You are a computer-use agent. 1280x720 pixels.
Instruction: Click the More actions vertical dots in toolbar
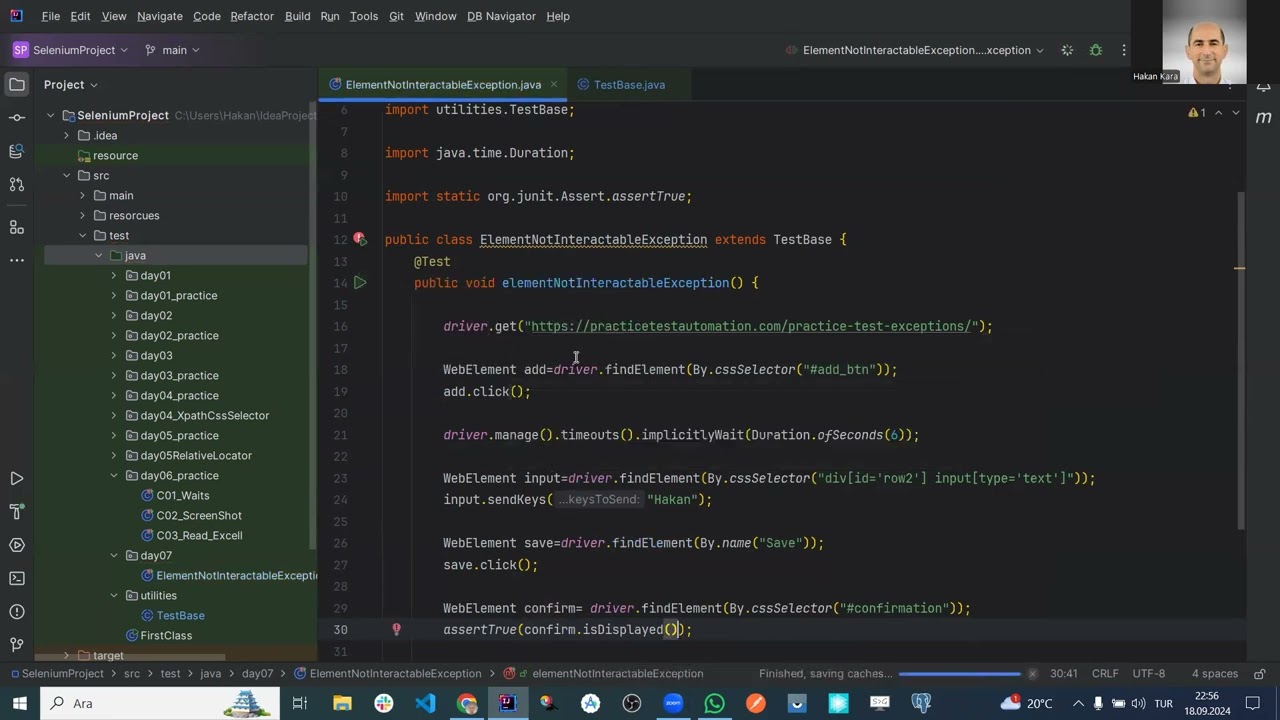(x=1124, y=50)
